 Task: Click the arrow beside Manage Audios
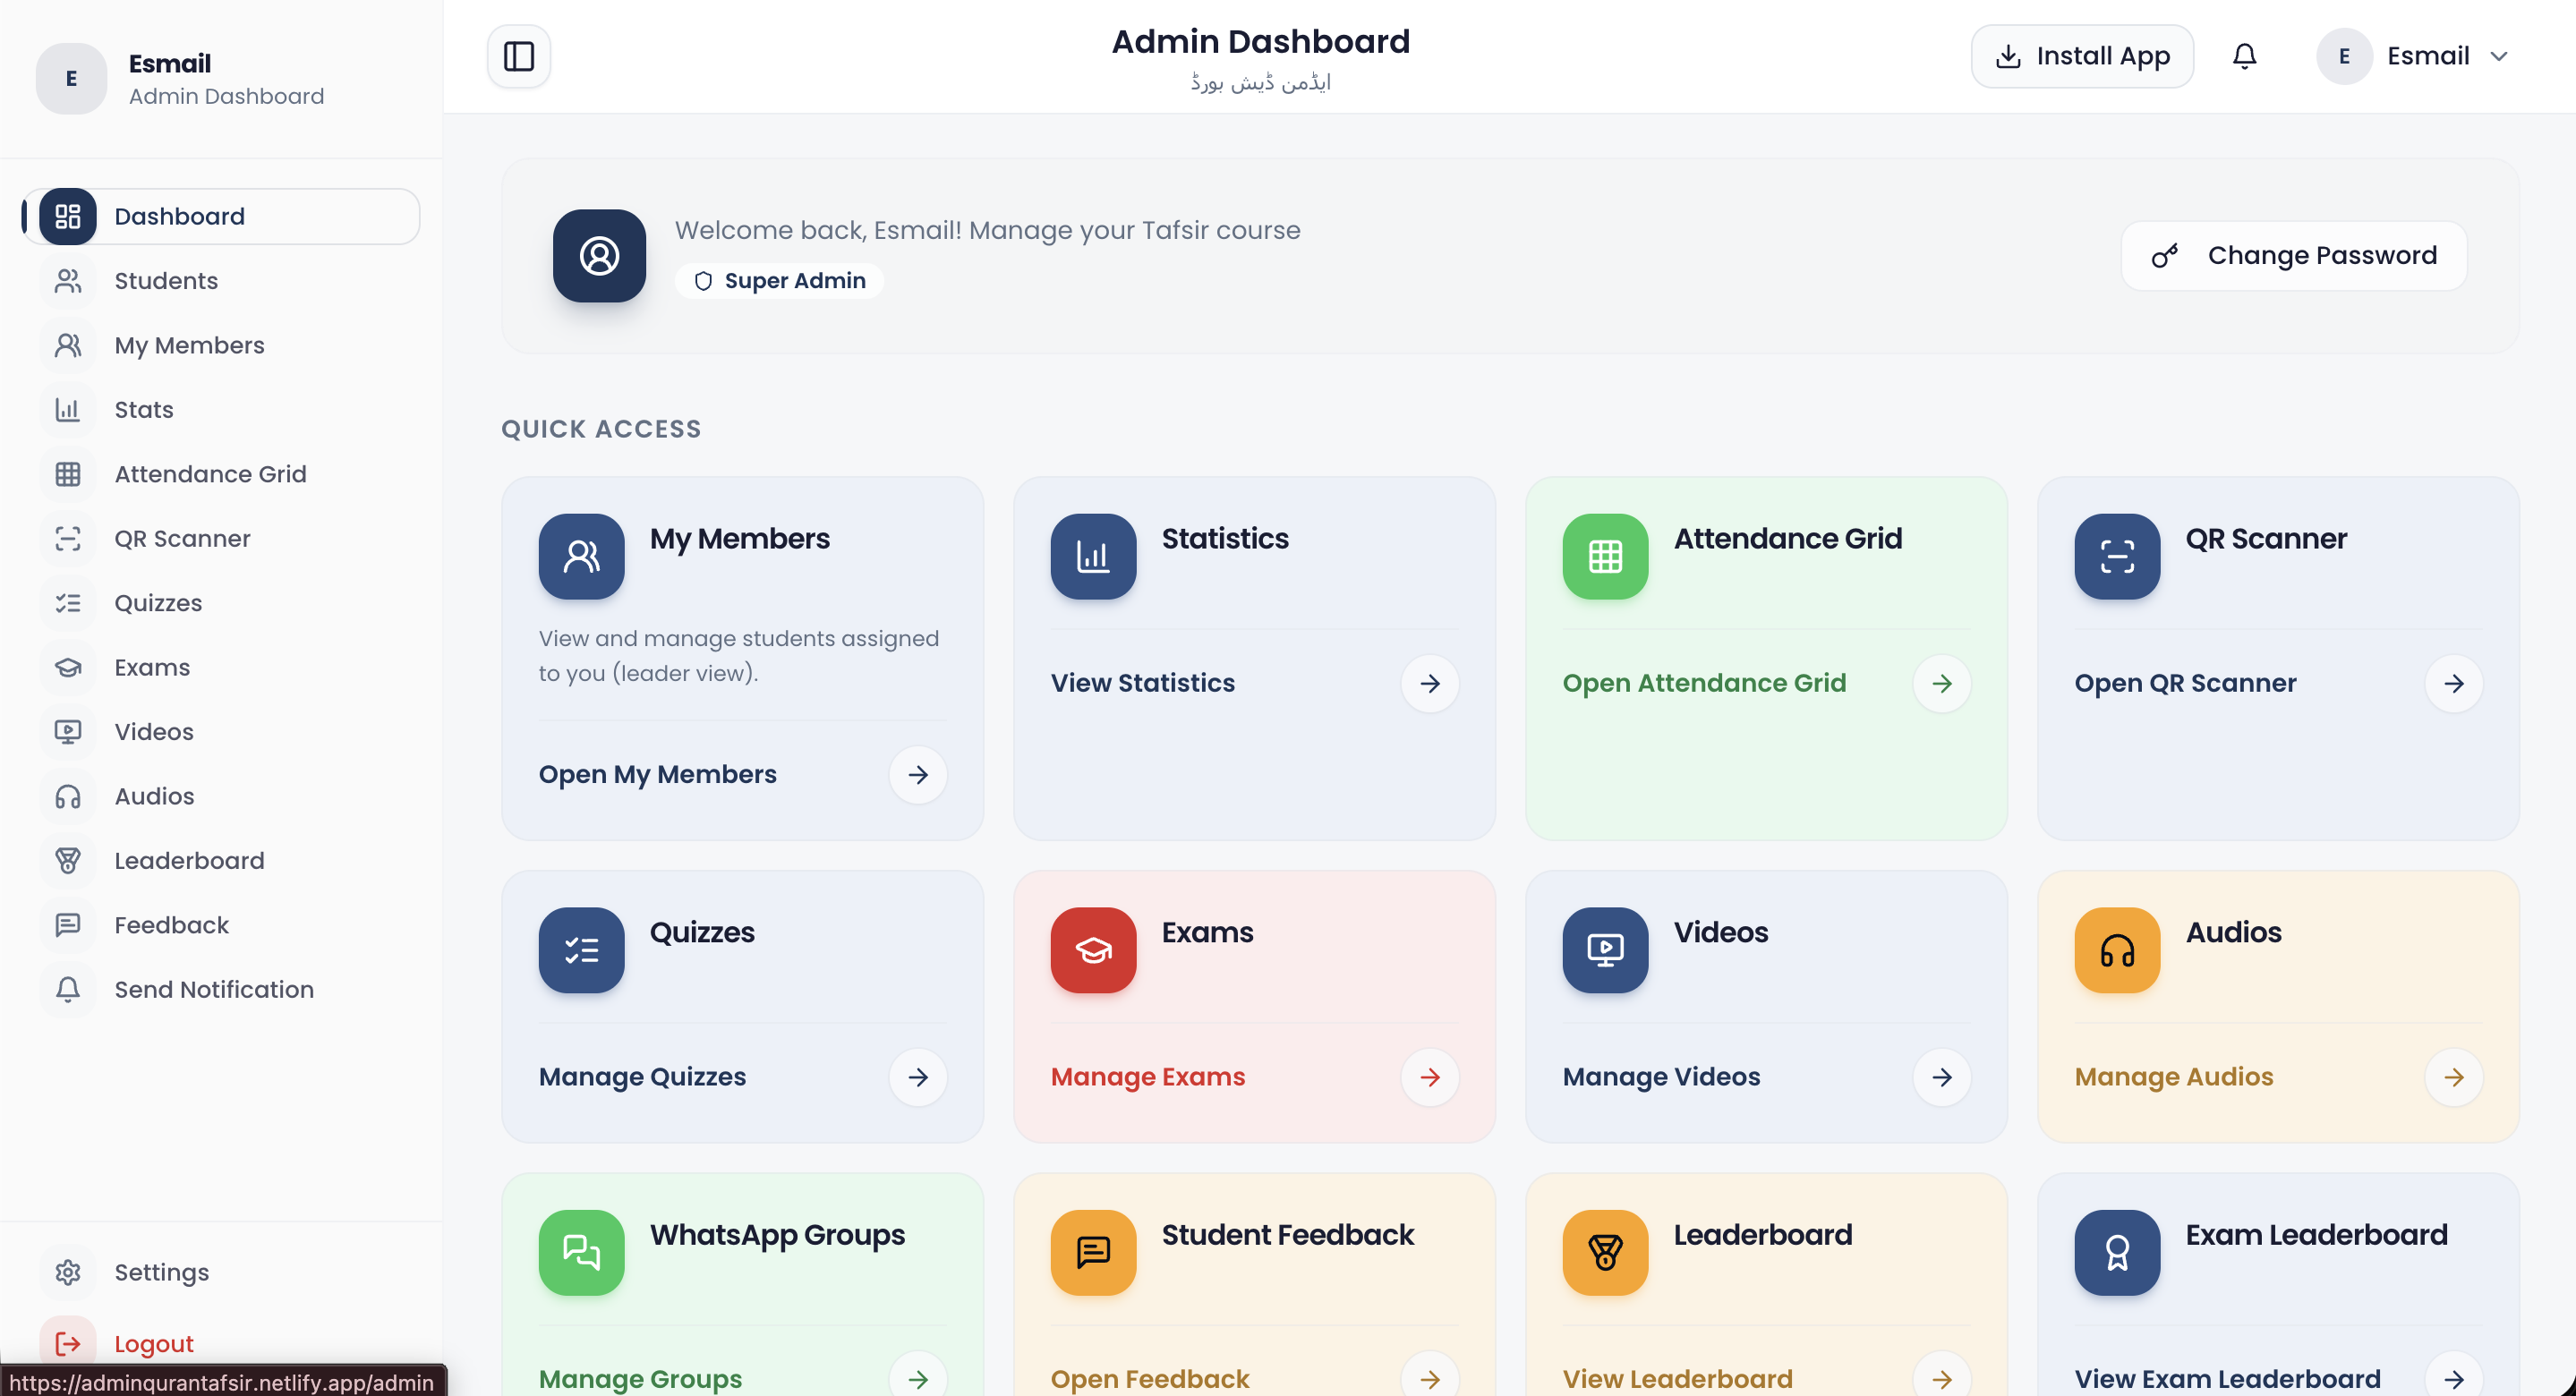click(x=2454, y=1077)
